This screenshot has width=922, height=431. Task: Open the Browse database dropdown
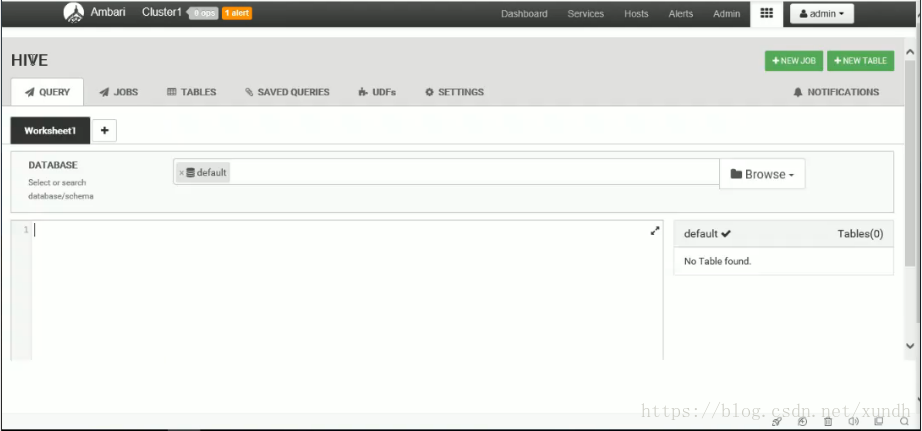pos(762,174)
